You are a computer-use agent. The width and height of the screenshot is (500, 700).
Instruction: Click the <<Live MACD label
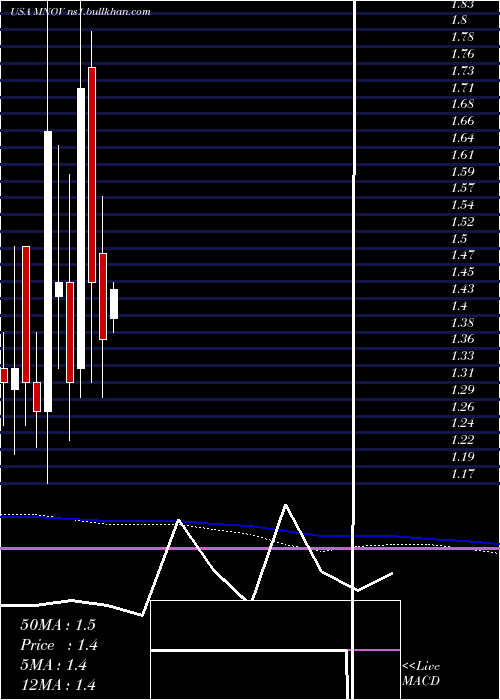coord(421,674)
